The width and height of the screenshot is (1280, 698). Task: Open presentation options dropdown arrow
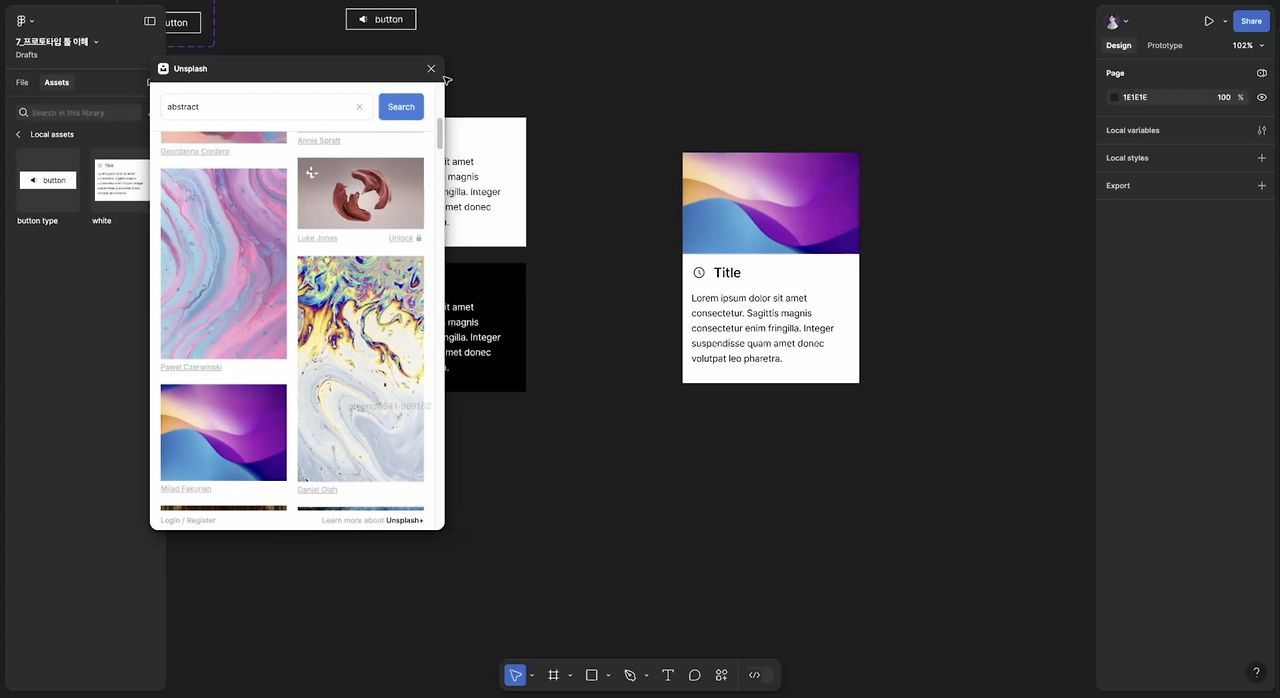(1225, 21)
